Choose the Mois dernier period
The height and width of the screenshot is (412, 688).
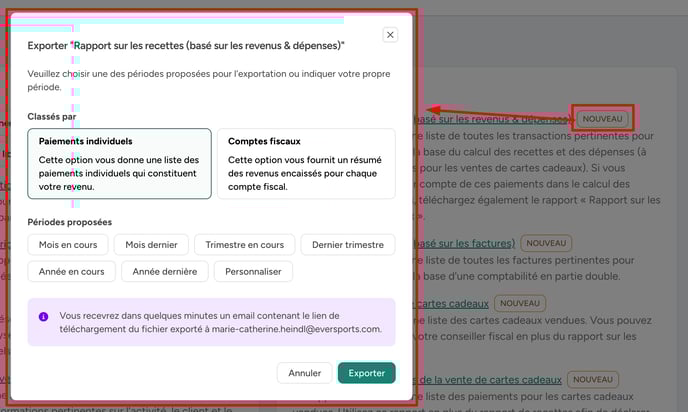(151, 245)
